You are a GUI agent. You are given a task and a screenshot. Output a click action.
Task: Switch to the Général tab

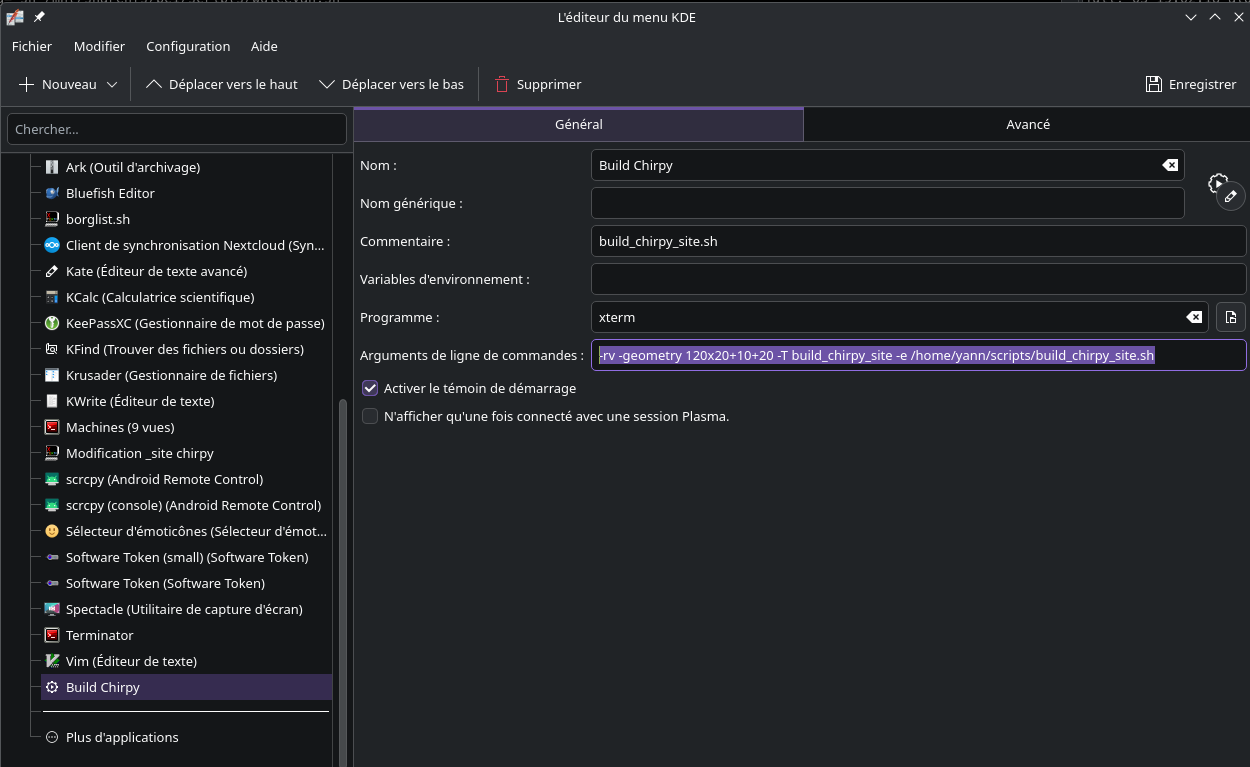click(578, 124)
